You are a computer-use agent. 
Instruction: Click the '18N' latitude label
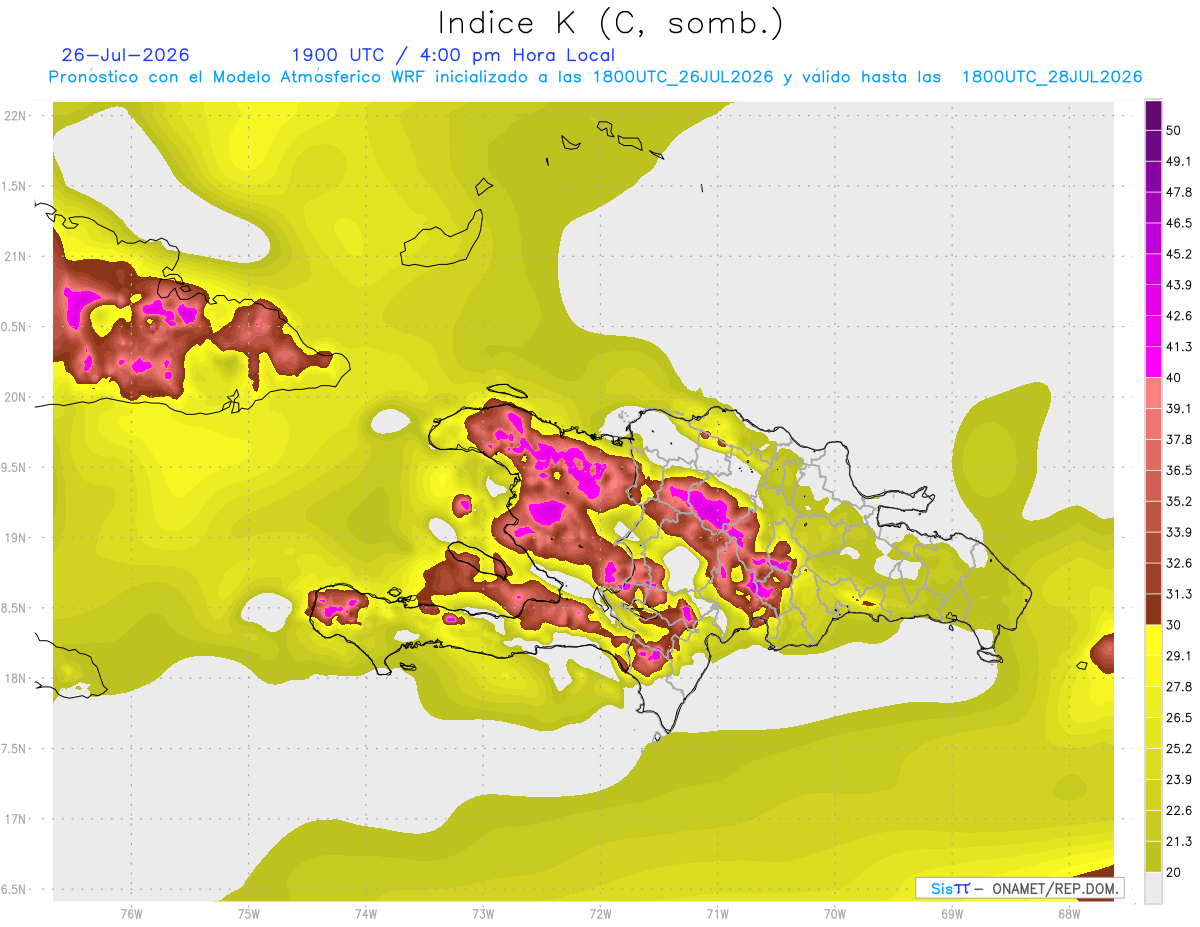[x=16, y=679]
